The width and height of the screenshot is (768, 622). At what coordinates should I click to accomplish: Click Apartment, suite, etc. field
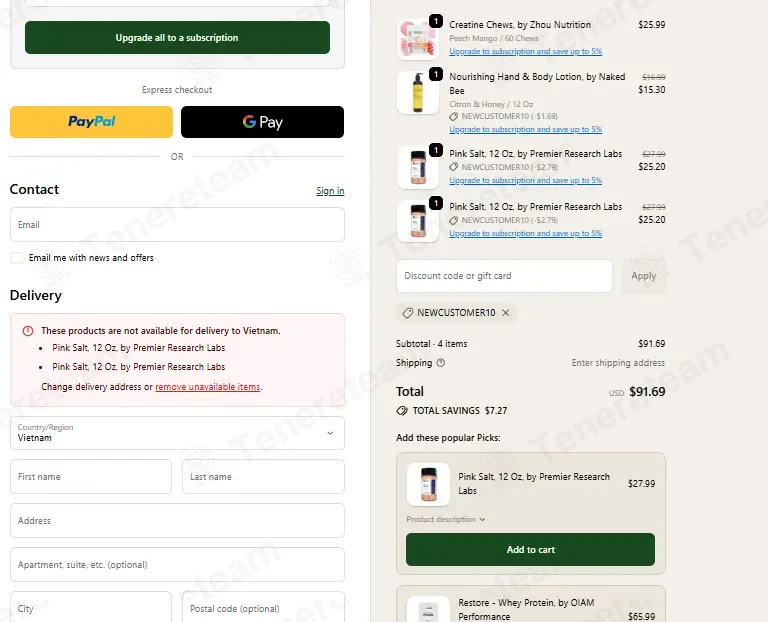coord(177,565)
